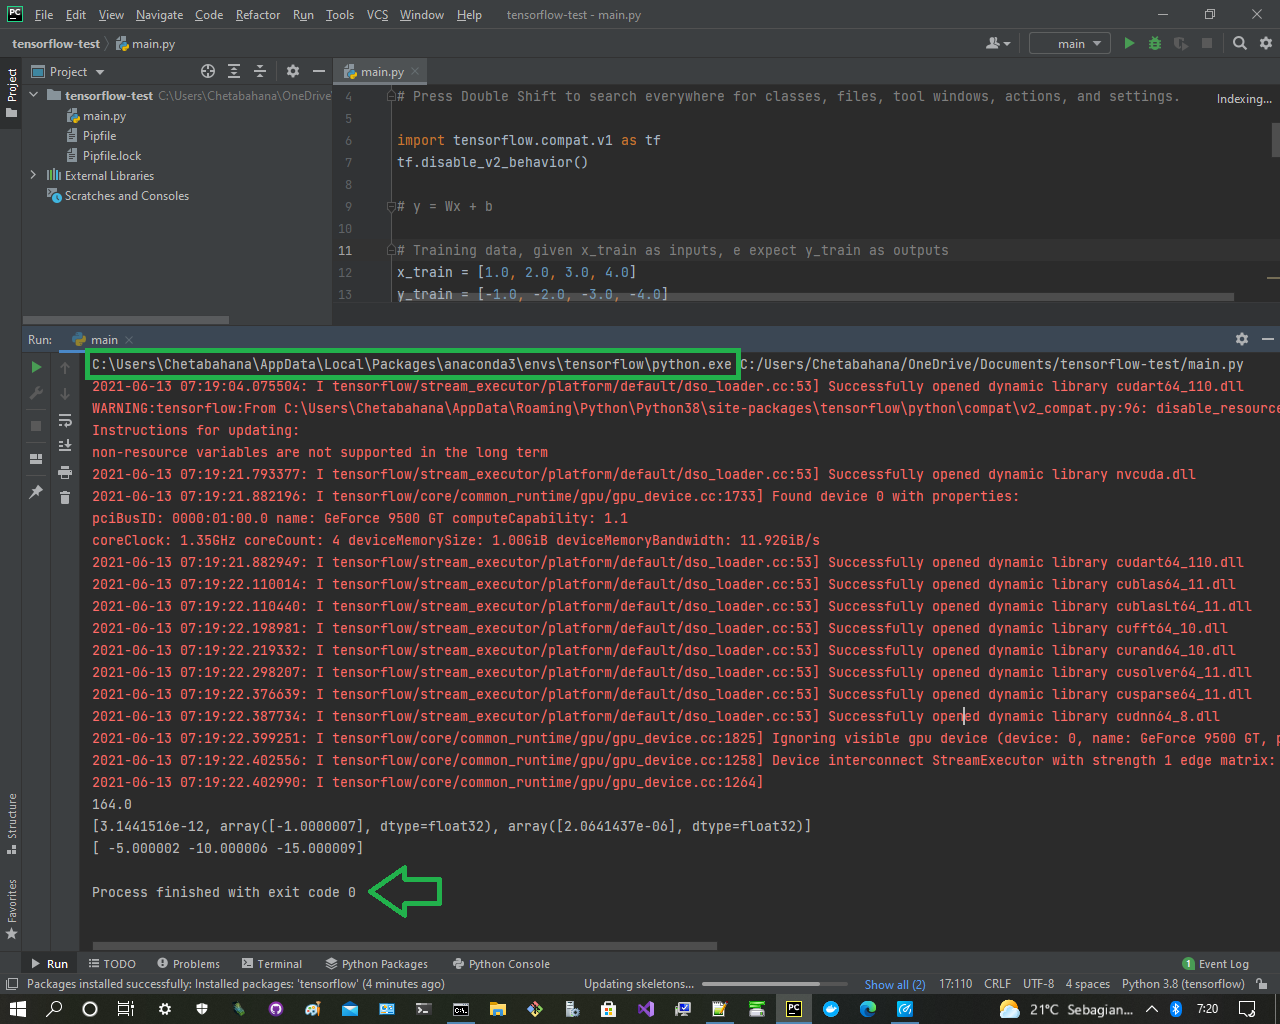Screen dimensions: 1280x1024
Task: Collapse all in Project panel
Action: click(260, 71)
